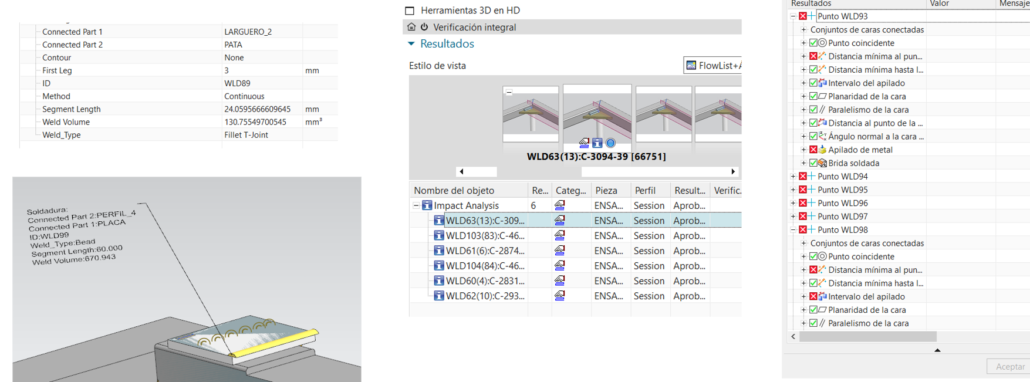Select the WLD103(83) row

575,236
